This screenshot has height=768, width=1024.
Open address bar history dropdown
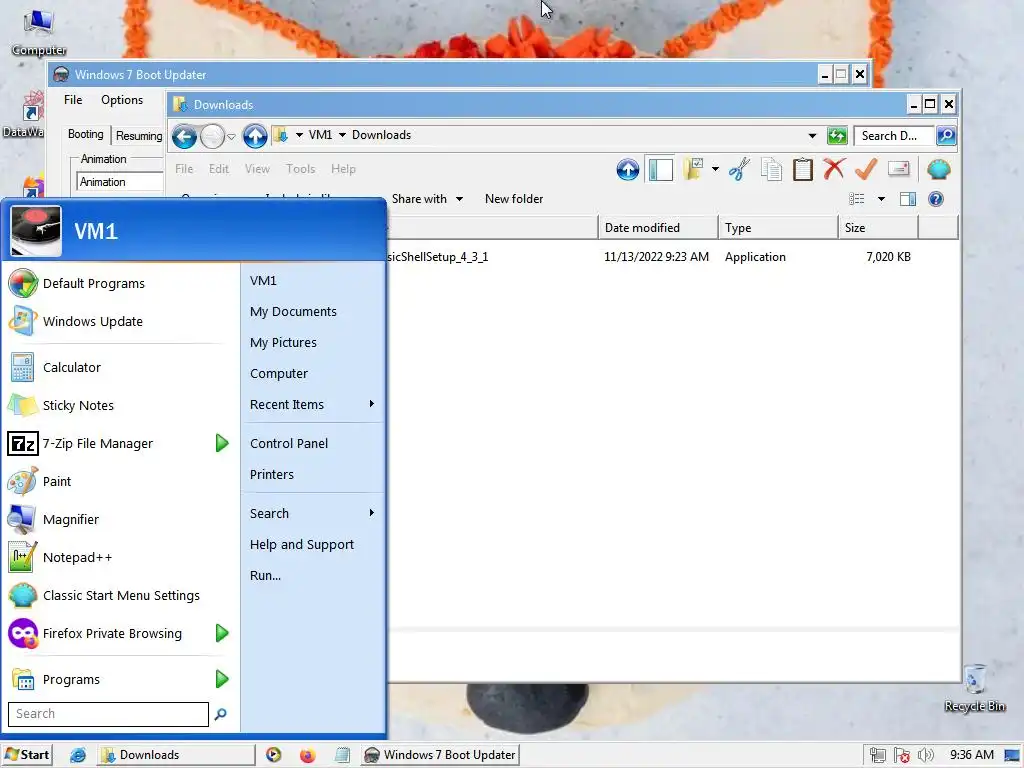[x=812, y=136]
